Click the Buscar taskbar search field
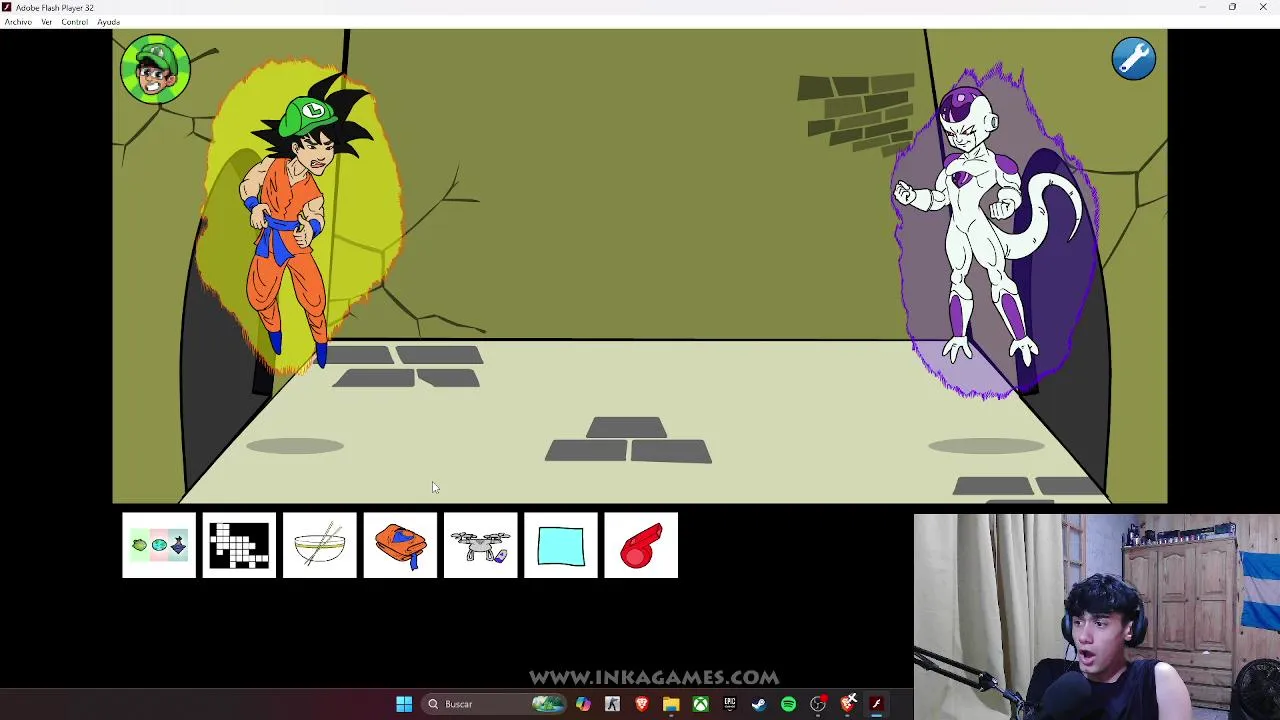 (x=493, y=704)
